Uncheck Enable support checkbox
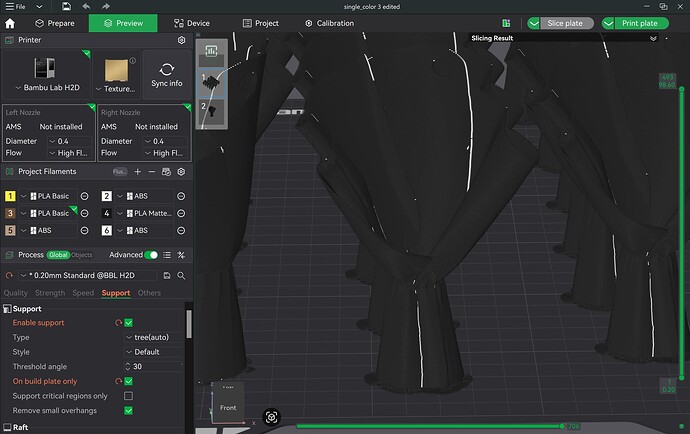The height and width of the screenshot is (434, 690). tap(128, 323)
